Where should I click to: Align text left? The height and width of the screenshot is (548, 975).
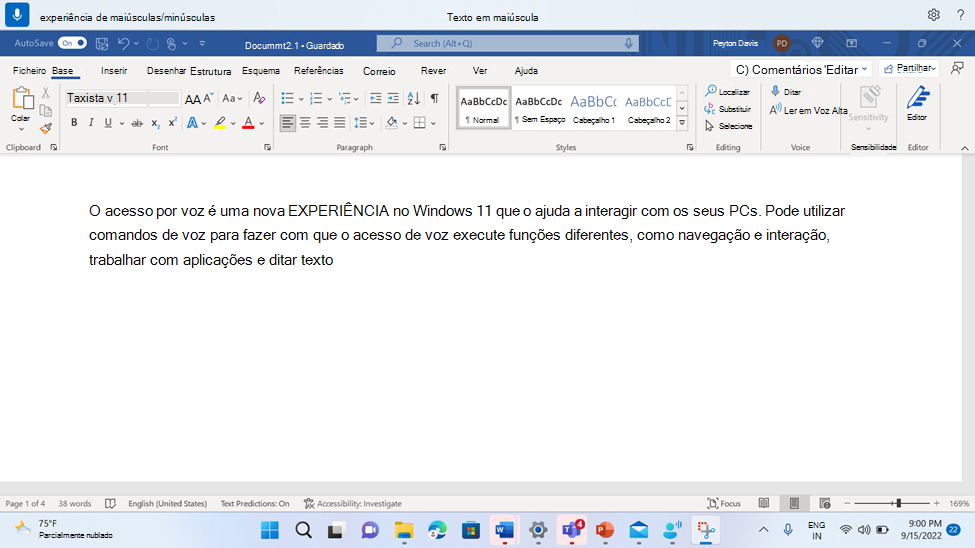pyautogui.click(x=287, y=123)
